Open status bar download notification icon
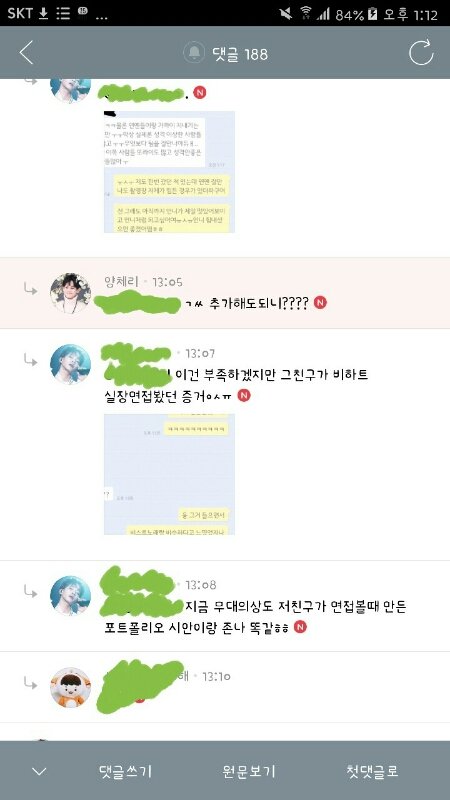This screenshot has height=800, width=450. pos(44,13)
